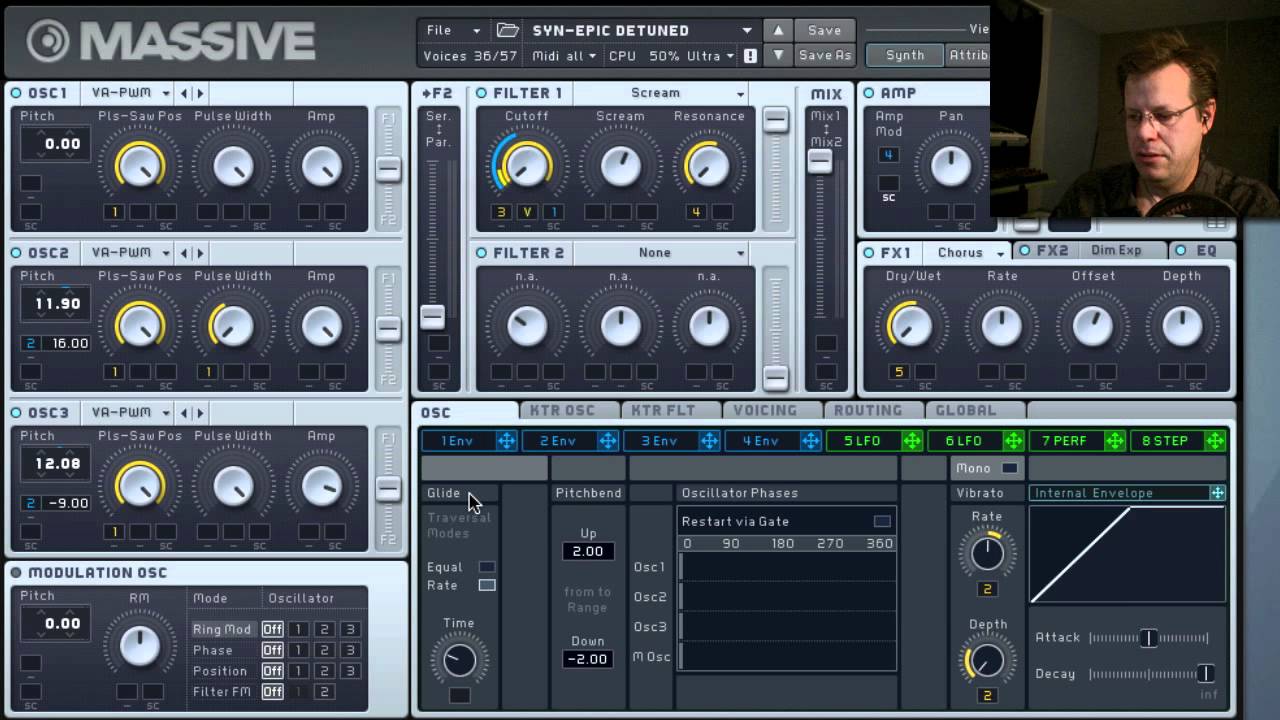This screenshot has width=1280, height=720.
Task: Select OSC1 next wavetable arrow
Action: [199, 93]
